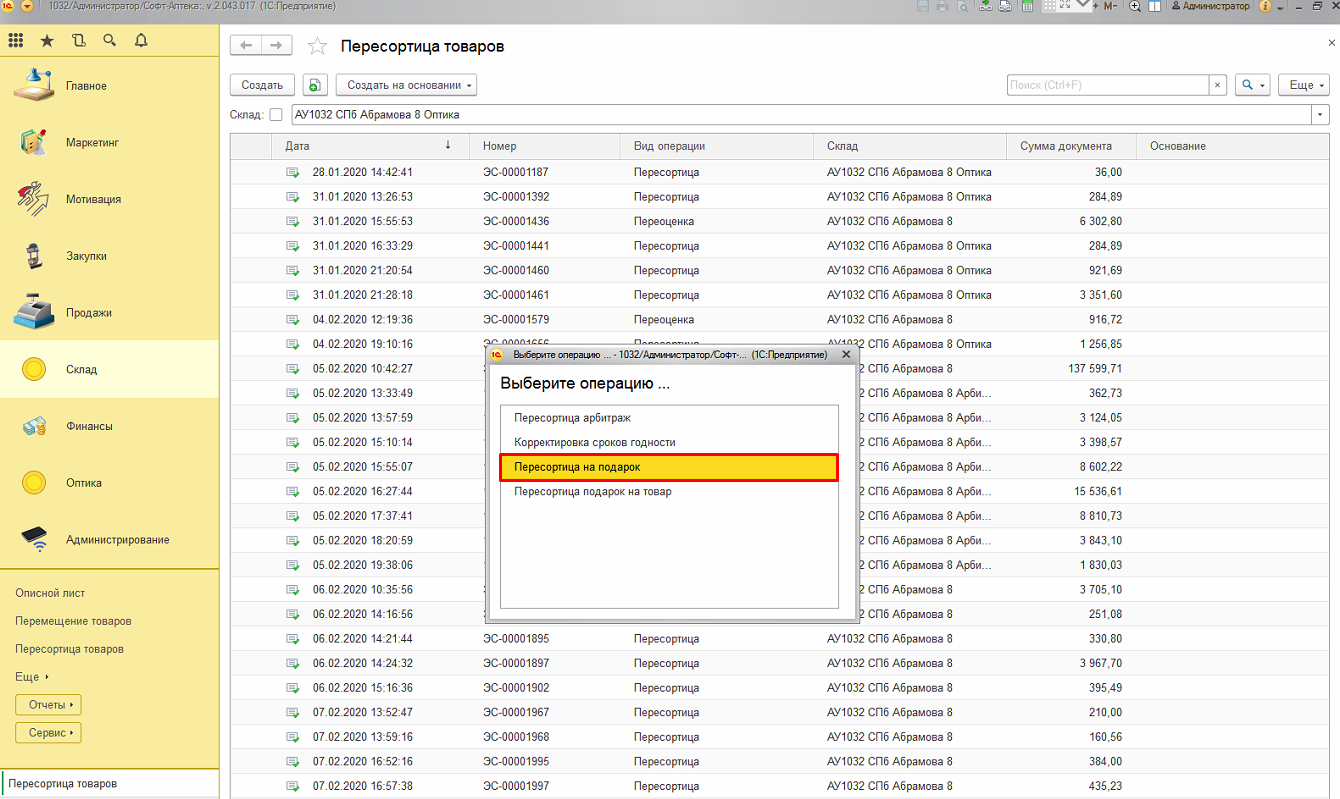The width and height of the screenshot is (1340, 799).
Task: Sort list by Сумма документа column
Action: click(x=1065, y=146)
